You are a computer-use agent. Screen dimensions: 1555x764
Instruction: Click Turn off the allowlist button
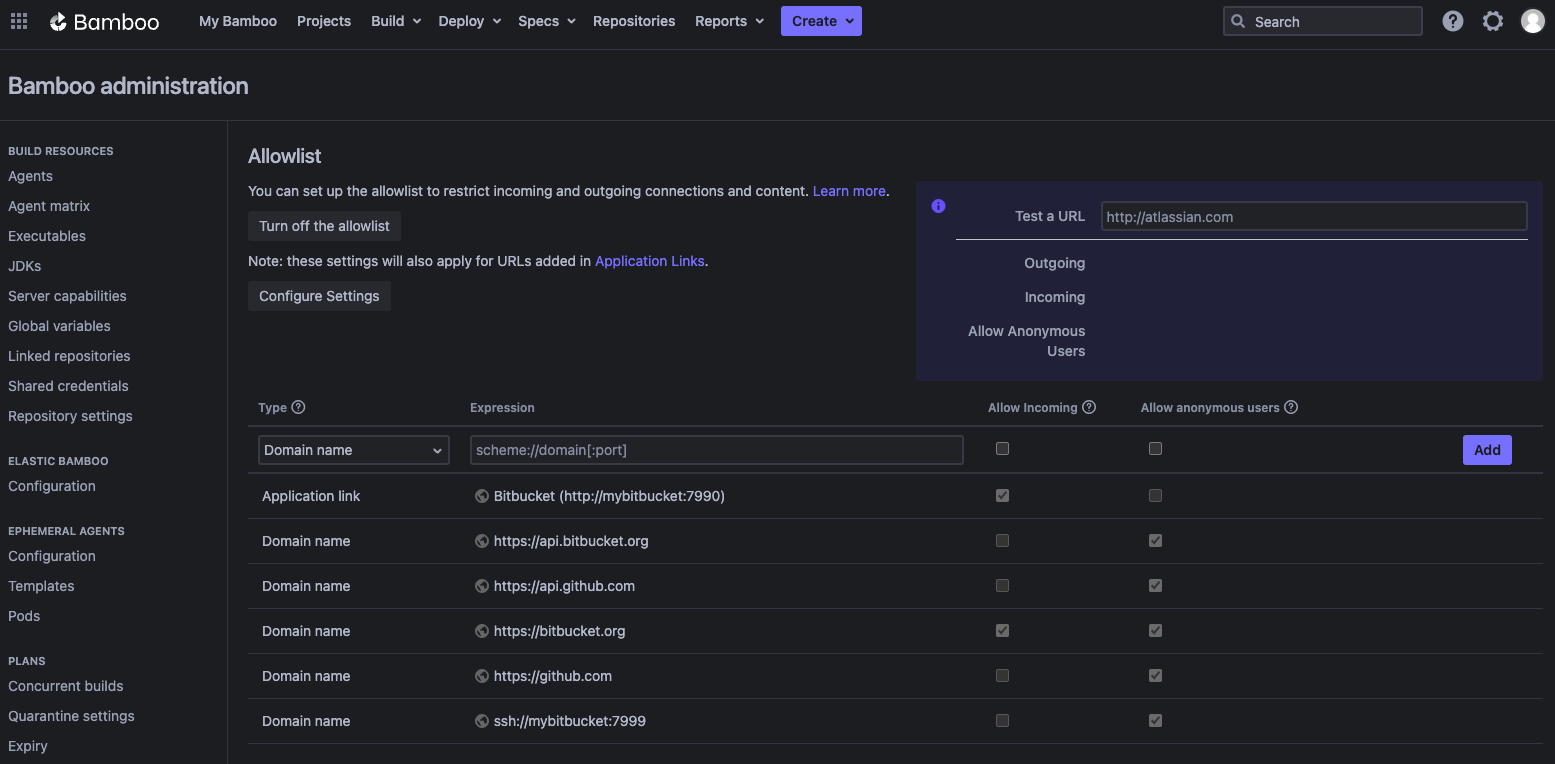tap(324, 226)
